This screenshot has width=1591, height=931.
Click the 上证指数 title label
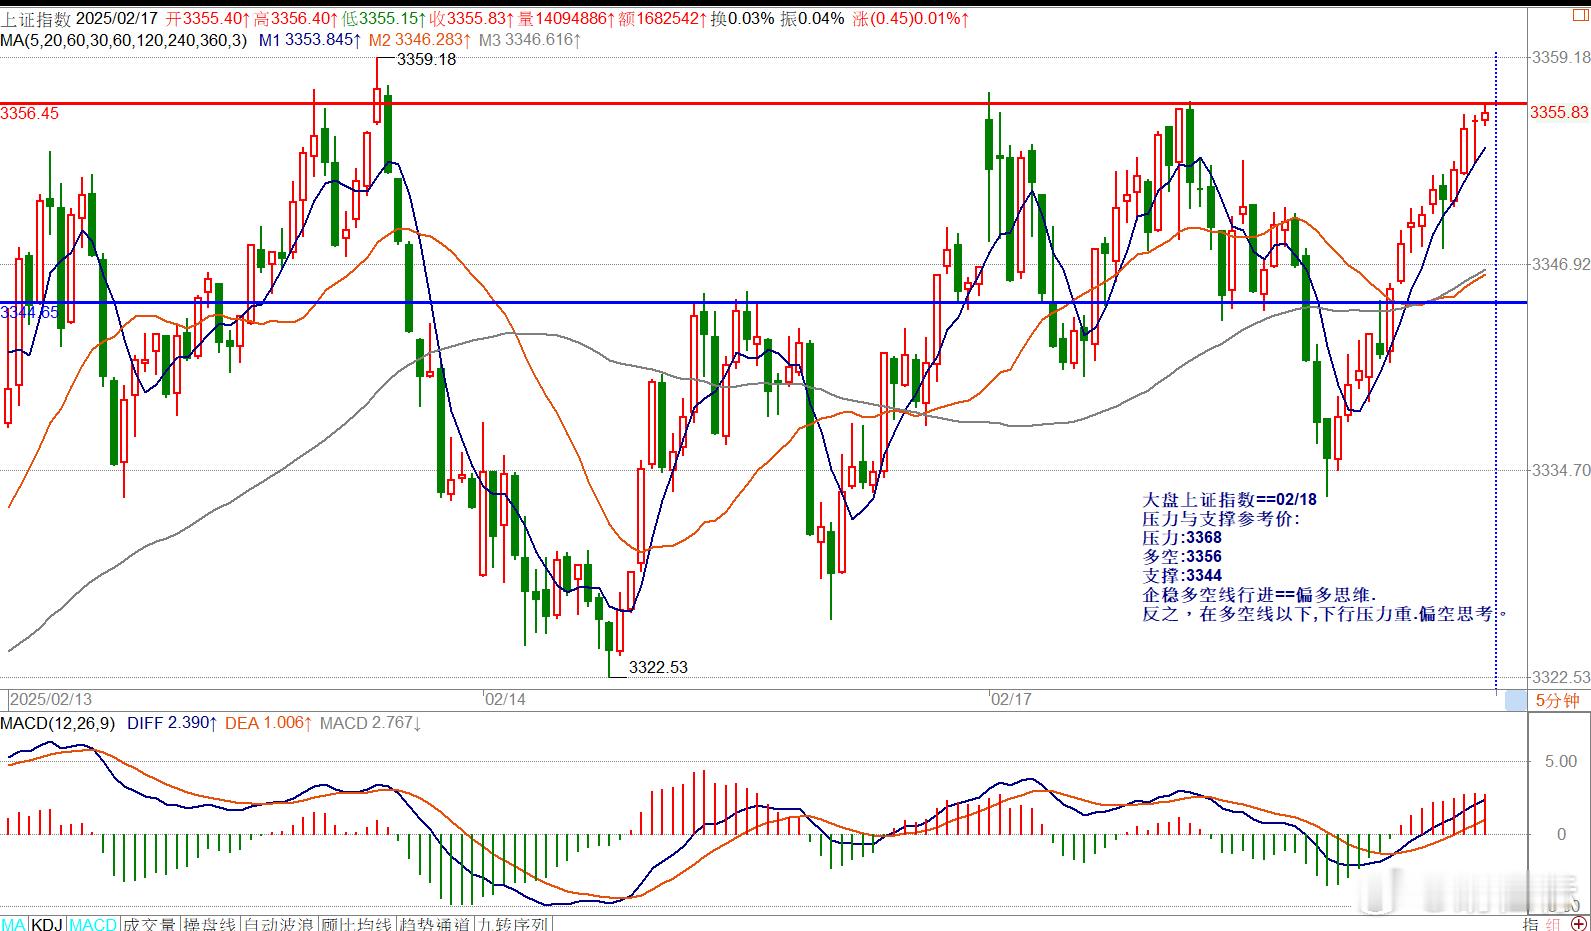[36, 18]
